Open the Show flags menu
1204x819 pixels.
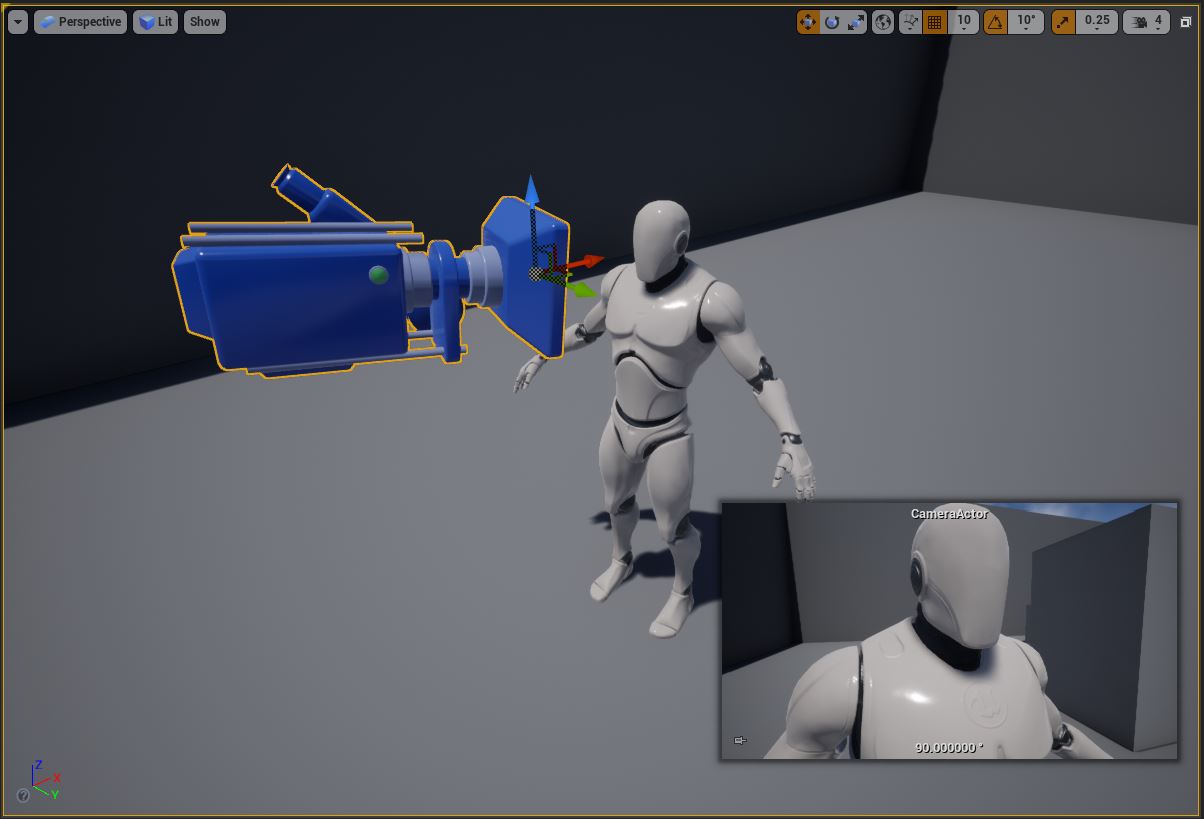tap(204, 22)
